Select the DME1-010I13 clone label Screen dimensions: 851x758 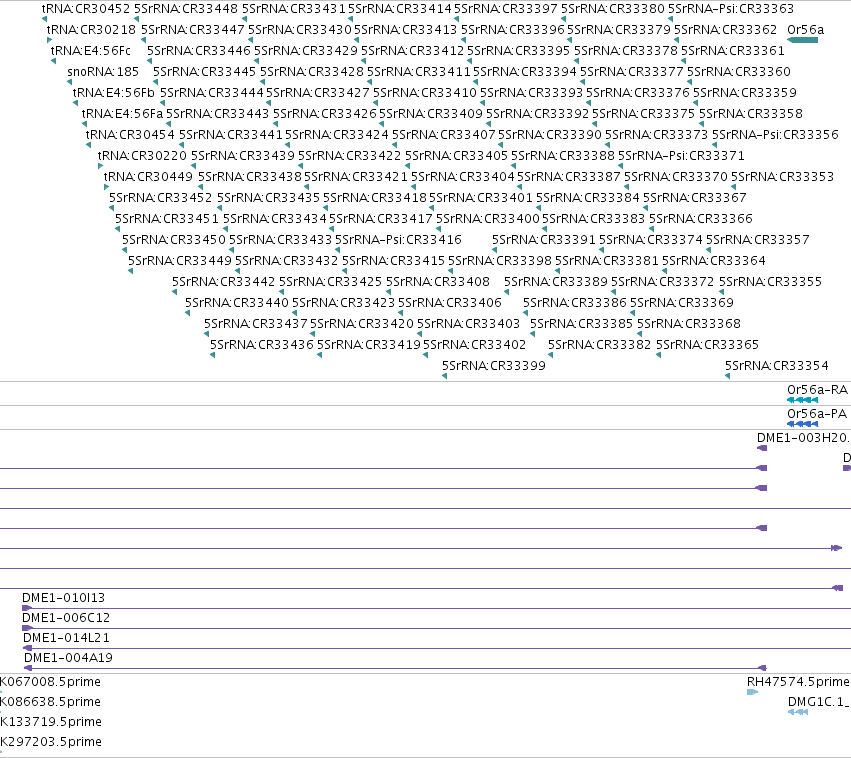[x=63, y=597]
